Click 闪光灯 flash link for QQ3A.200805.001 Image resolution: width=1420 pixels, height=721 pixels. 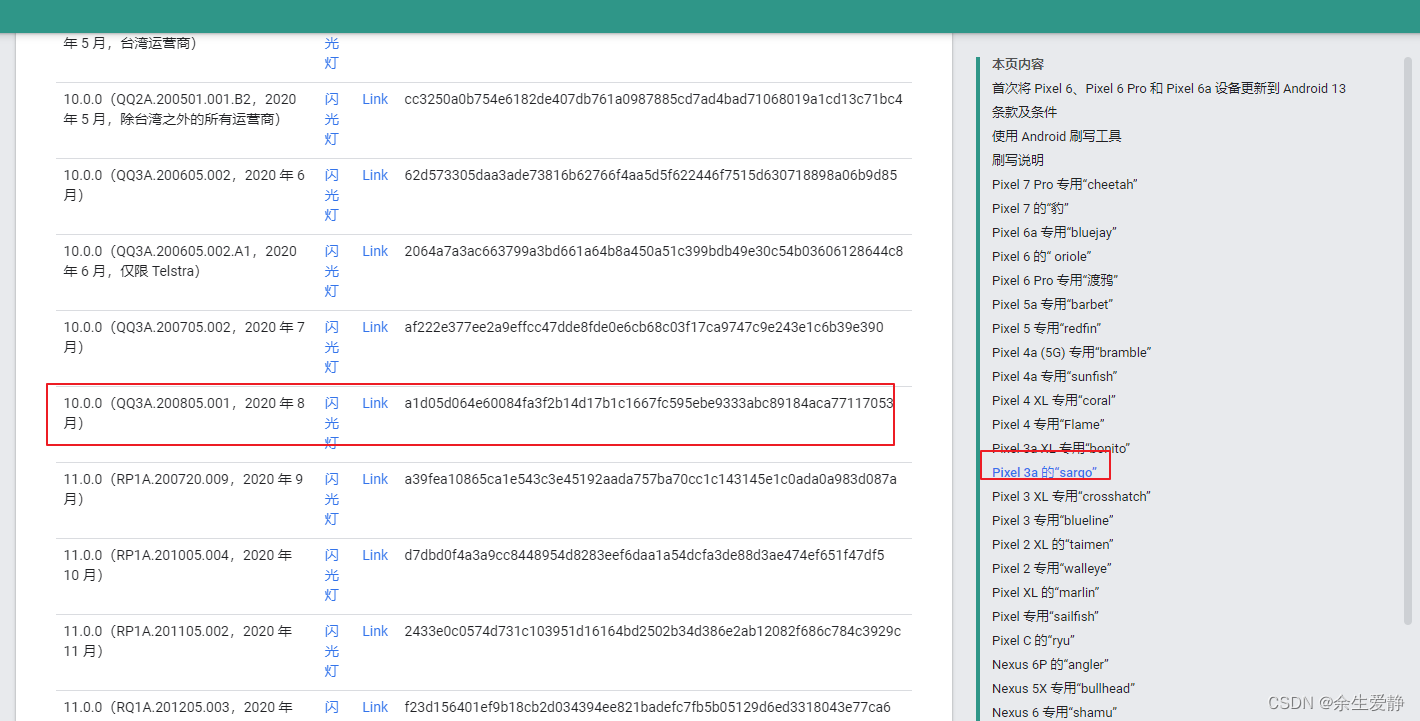pos(332,423)
